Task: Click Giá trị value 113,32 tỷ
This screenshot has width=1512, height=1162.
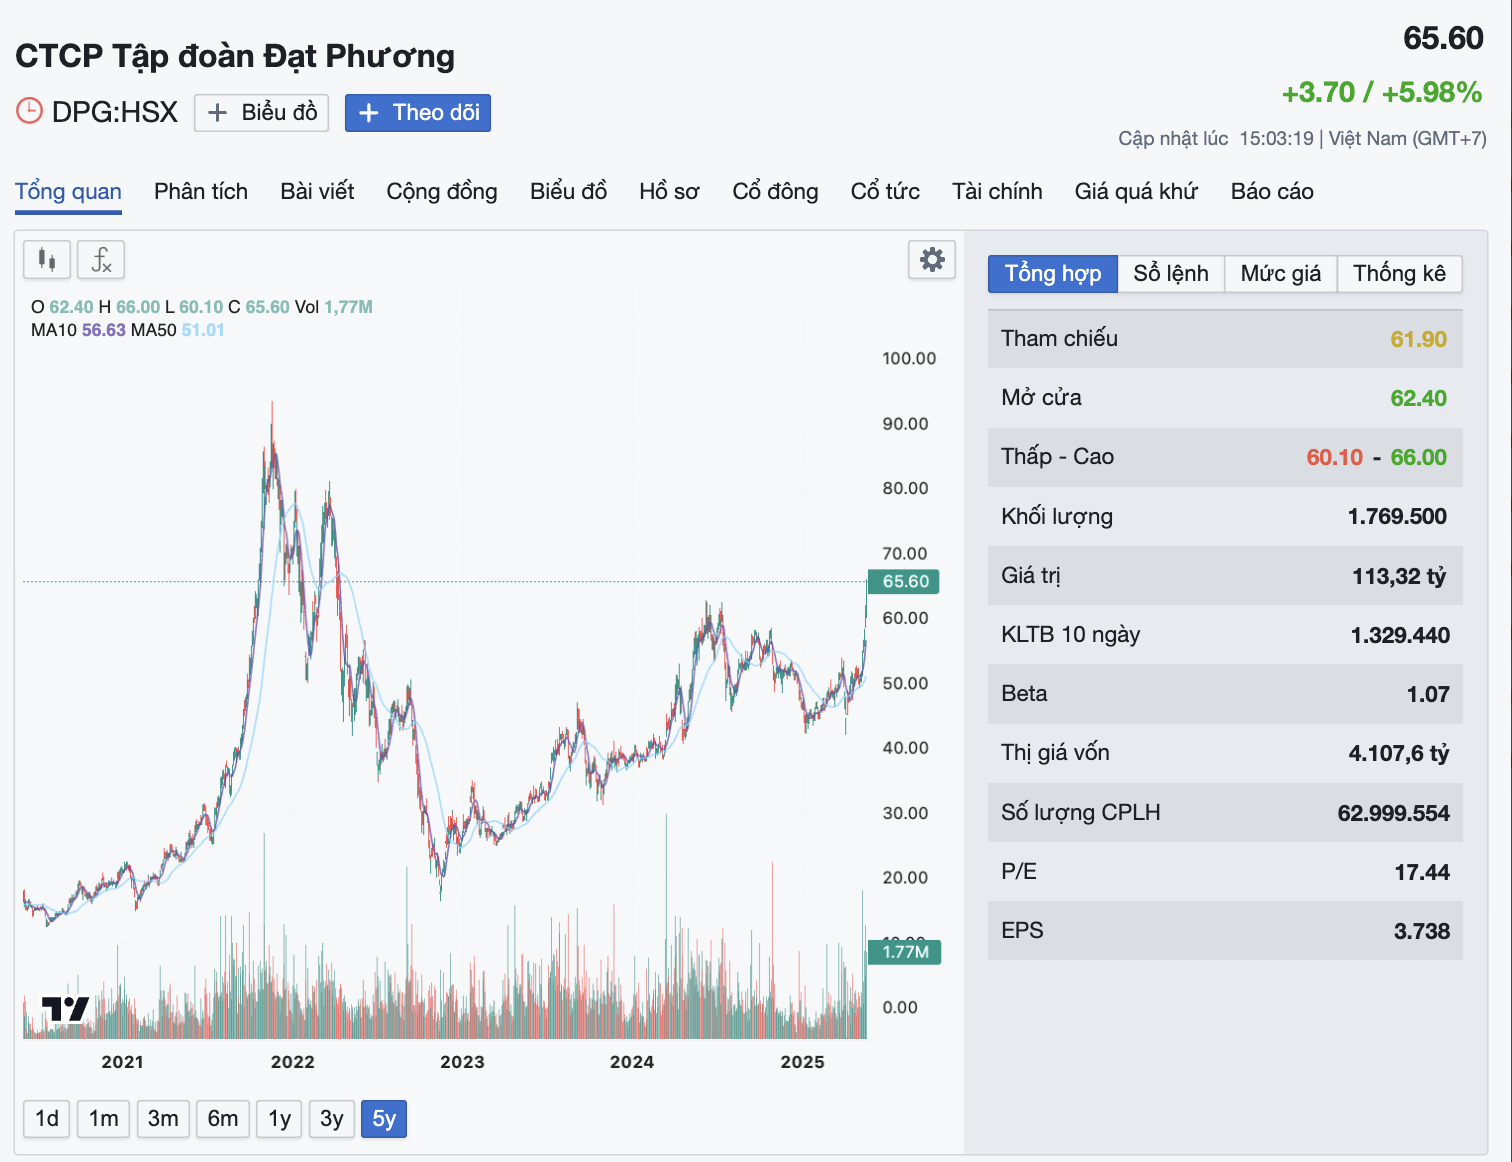Action: click(x=1399, y=576)
